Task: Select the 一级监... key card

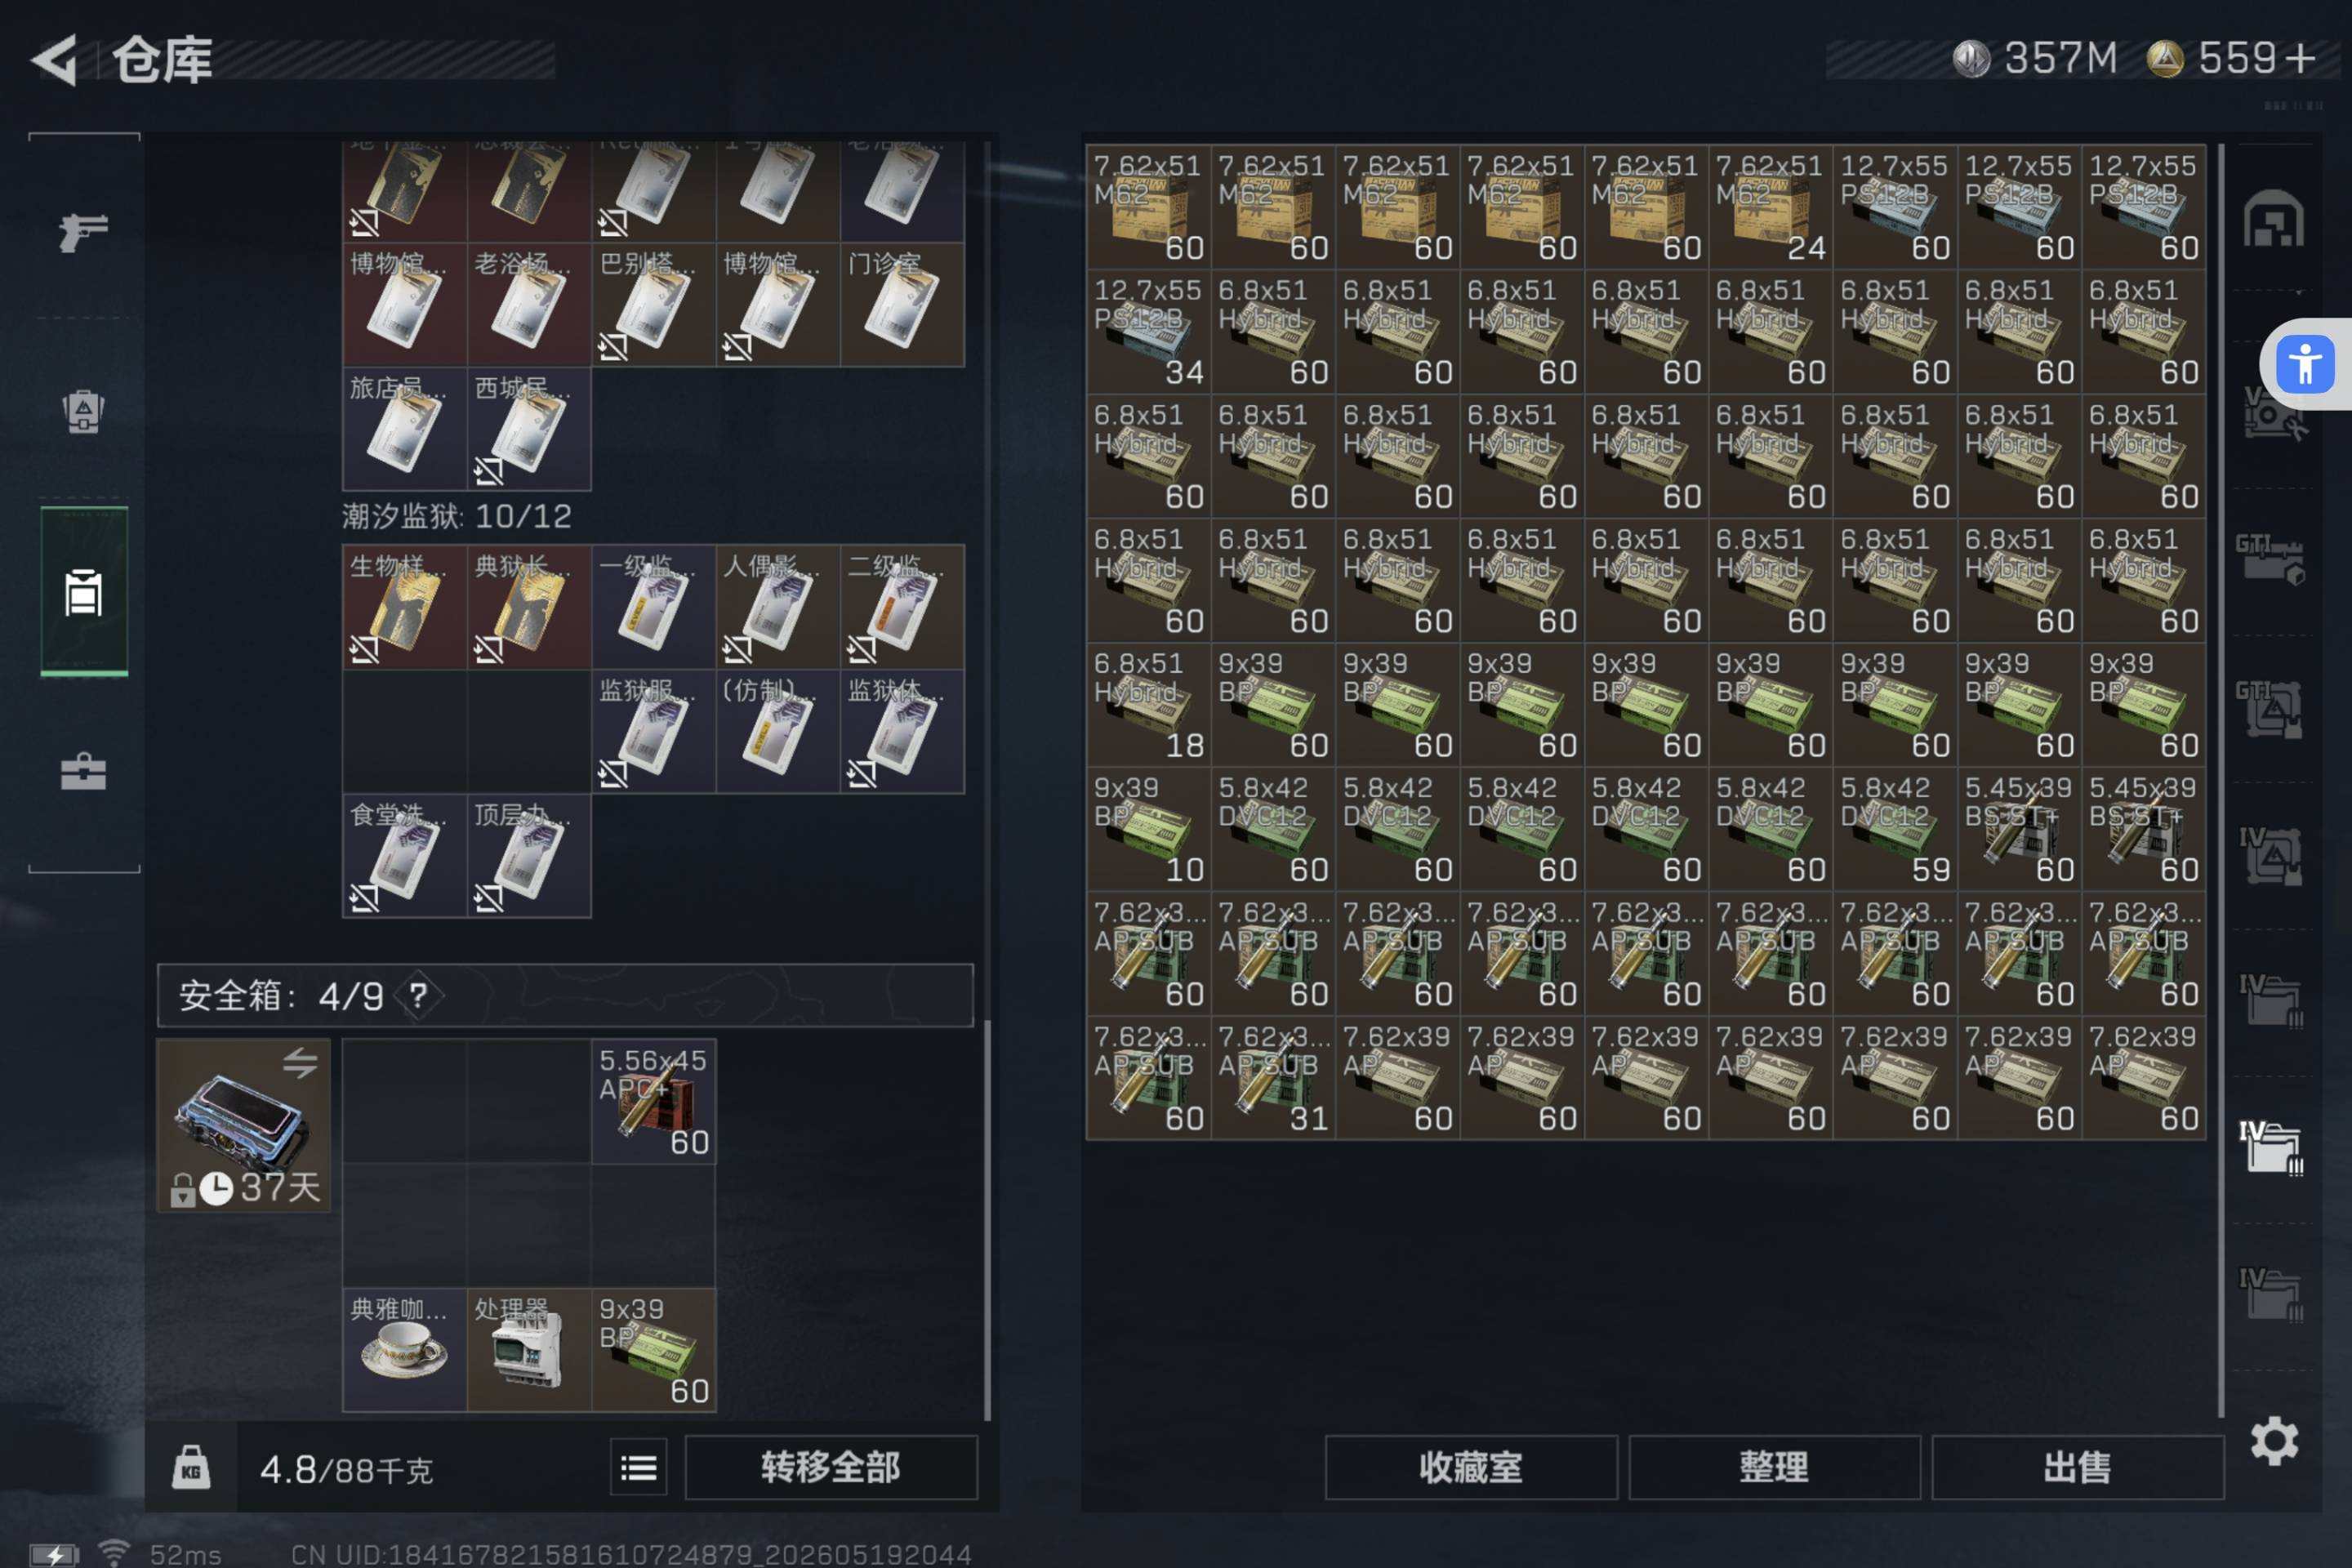Action: coord(653,606)
